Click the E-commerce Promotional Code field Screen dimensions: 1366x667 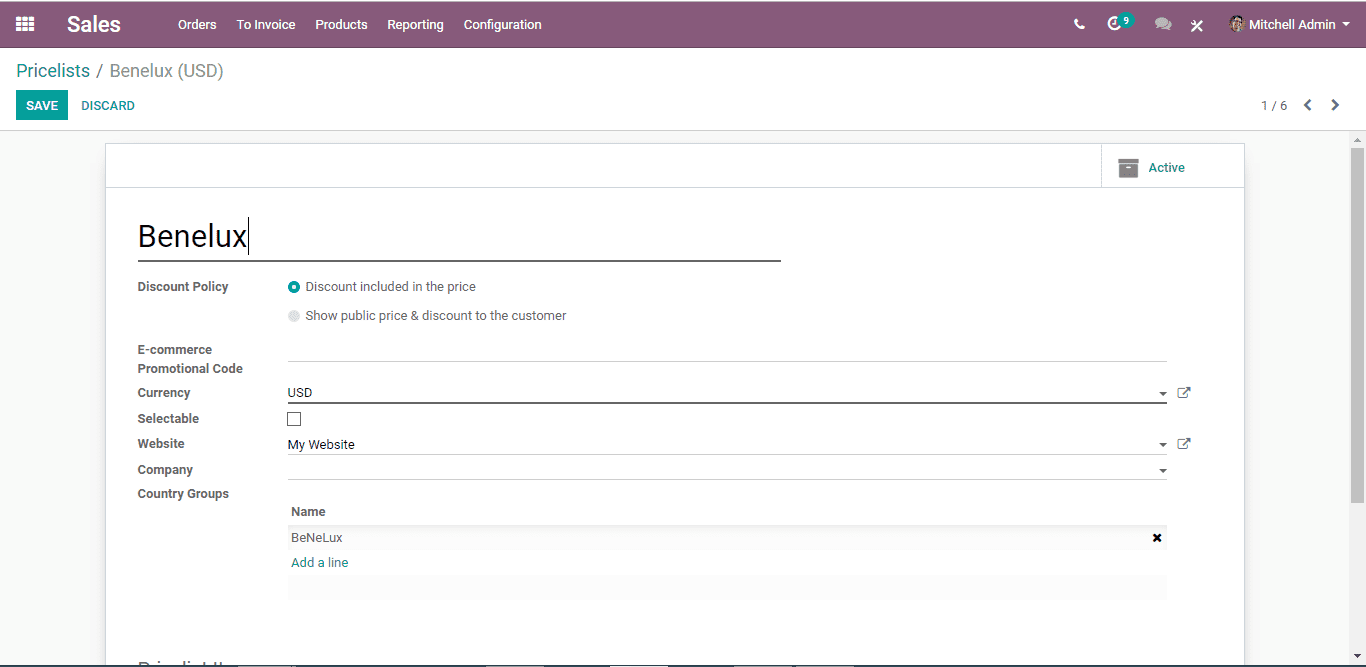[x=727, y=350]
